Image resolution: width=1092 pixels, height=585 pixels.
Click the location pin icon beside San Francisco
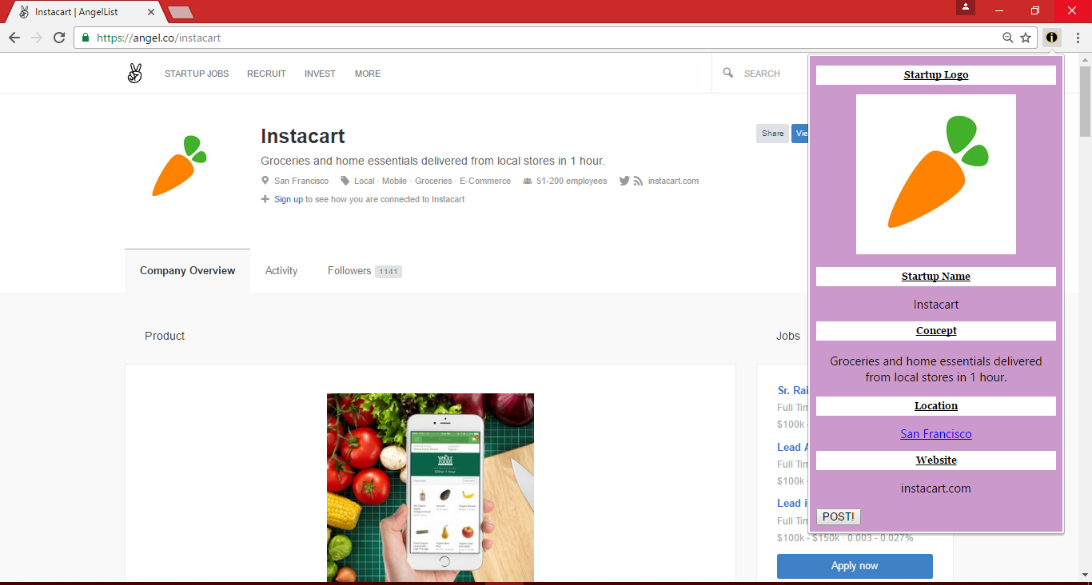coord(265,180)
